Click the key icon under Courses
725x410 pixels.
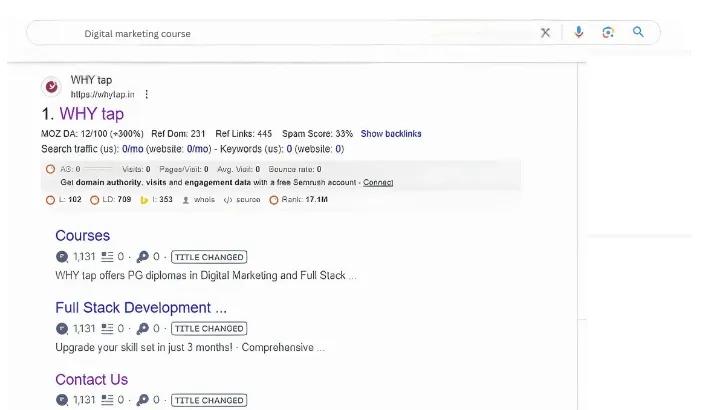[142, 257]
